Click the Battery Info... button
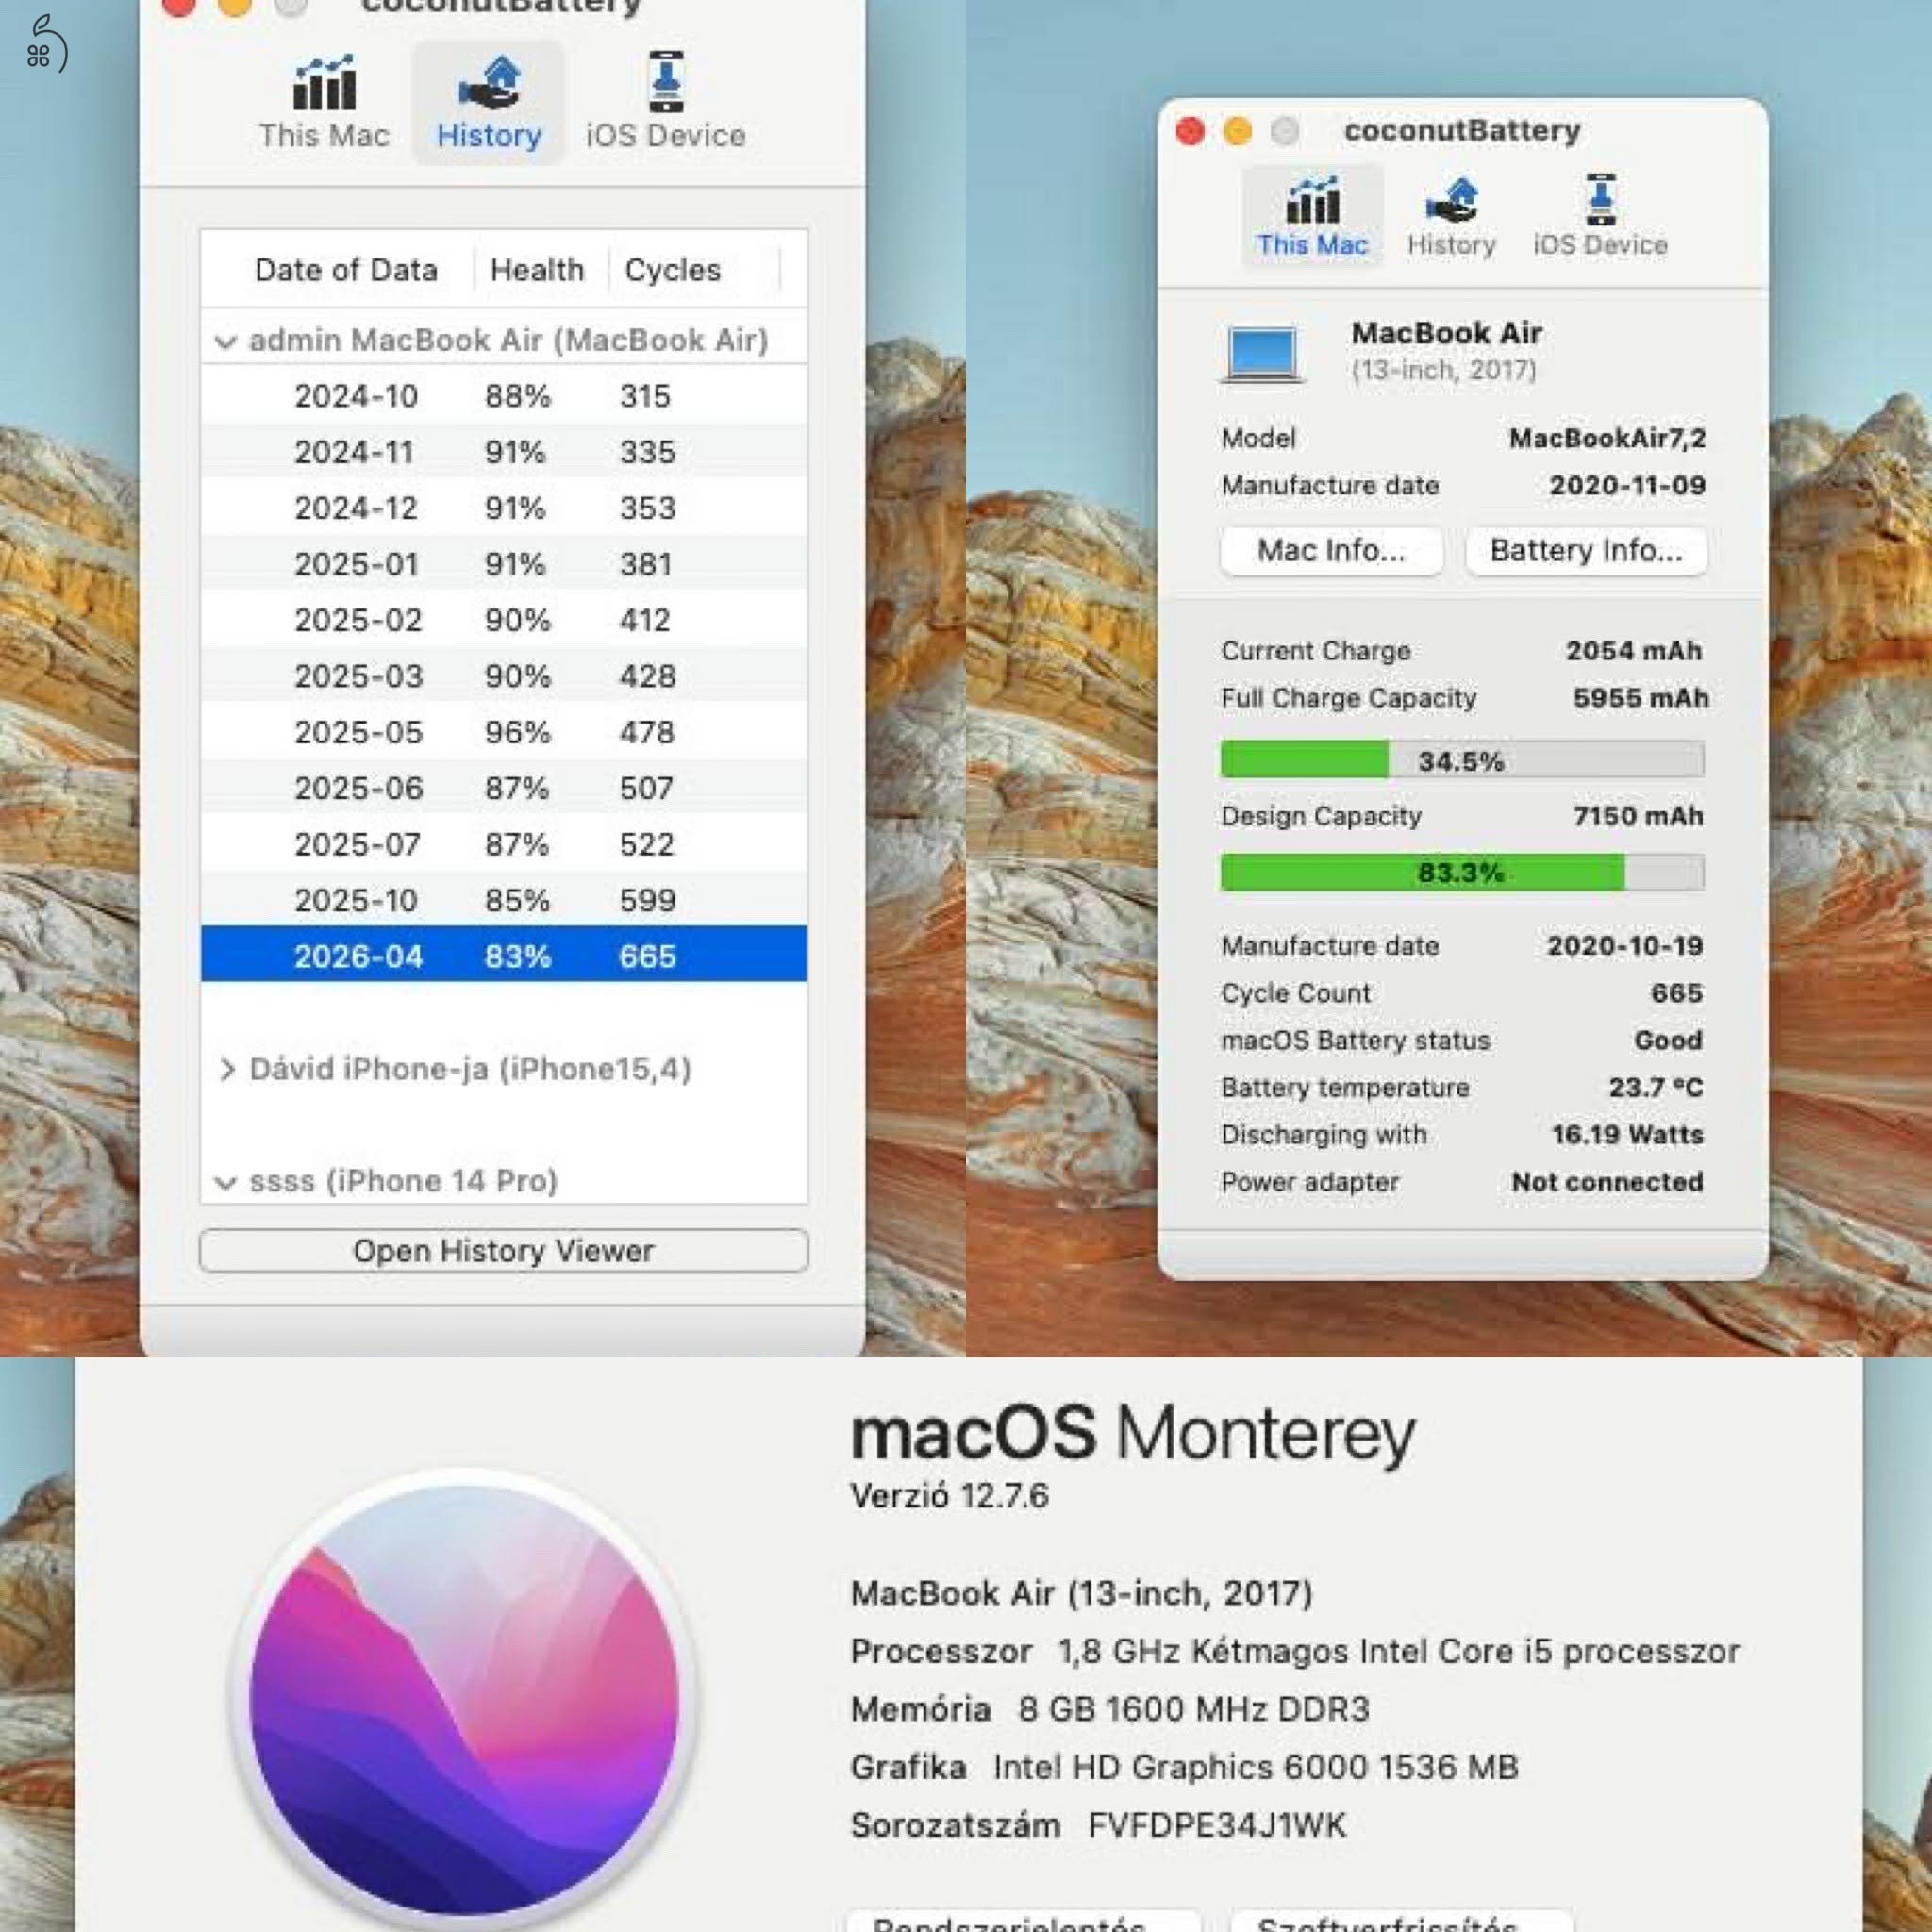 pyautogui.click(x=1586, y=550)
